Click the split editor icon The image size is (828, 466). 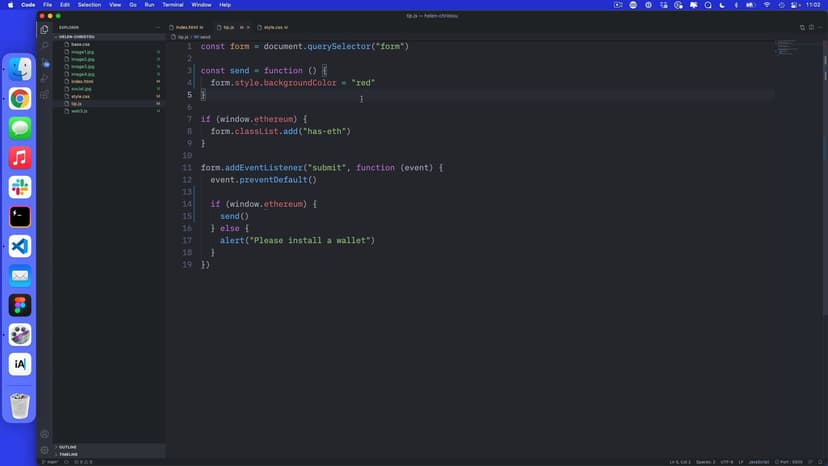point(801,27)
